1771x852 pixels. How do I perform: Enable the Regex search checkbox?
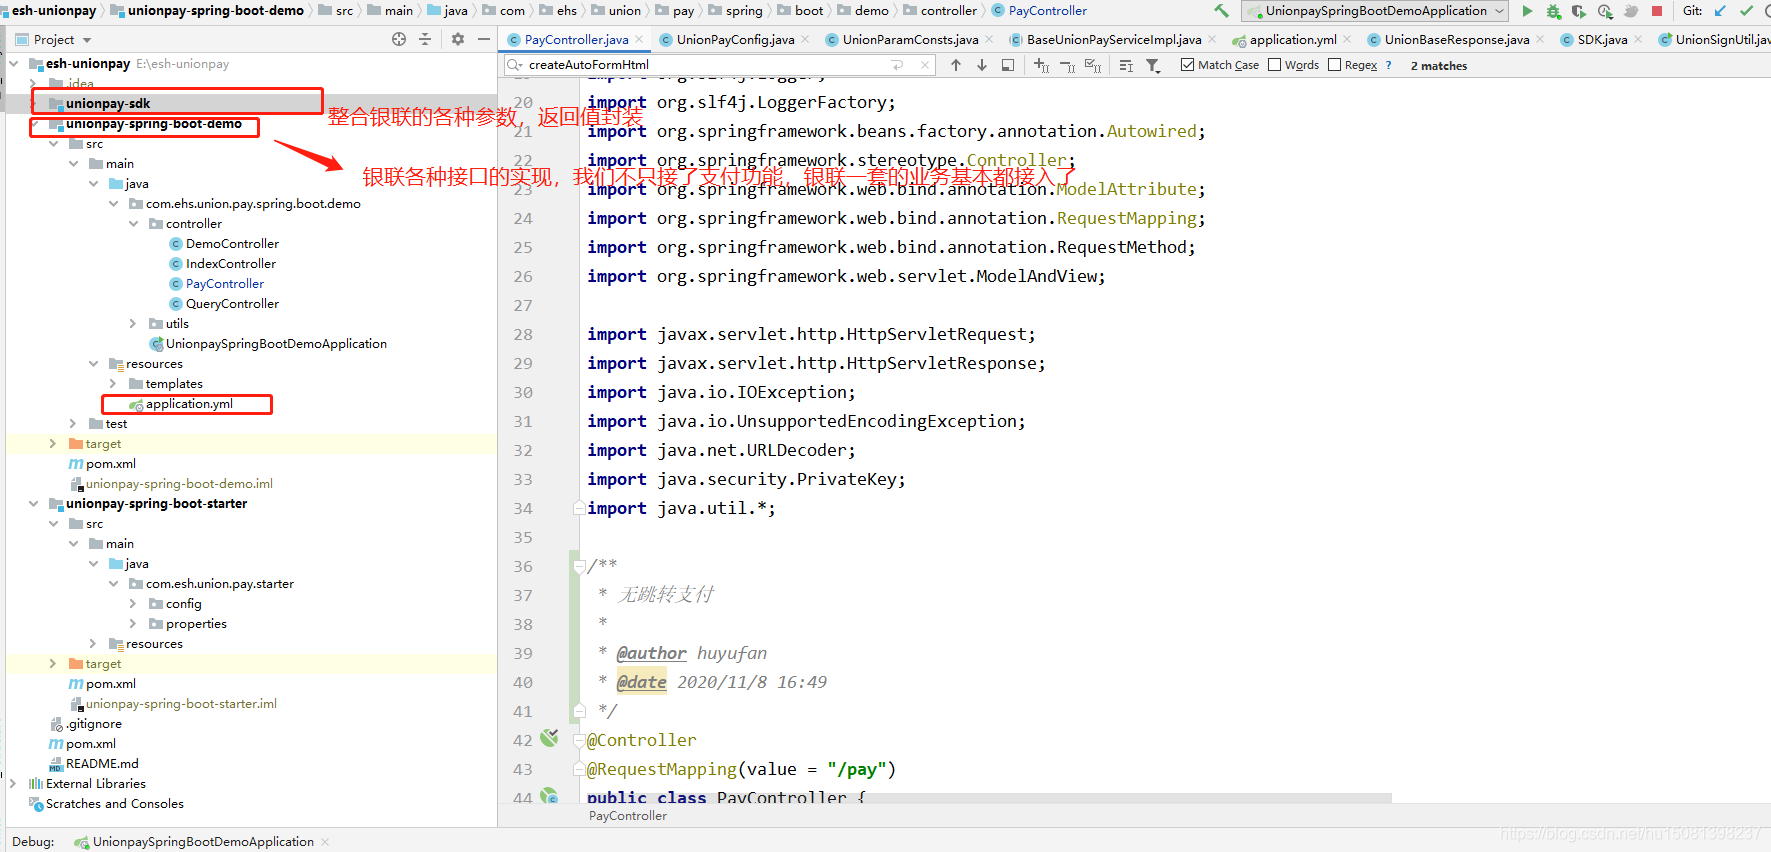(x=1334, y=65)
